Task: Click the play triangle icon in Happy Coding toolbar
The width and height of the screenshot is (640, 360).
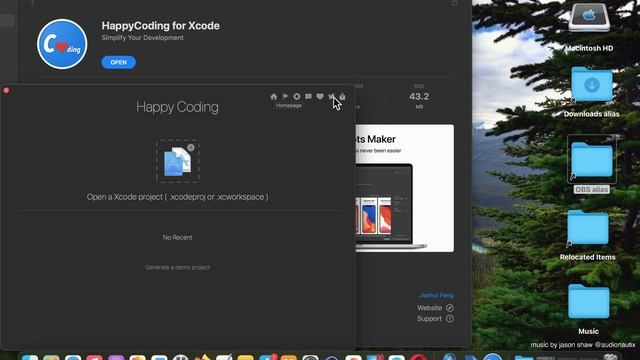Action: point(285,96)
